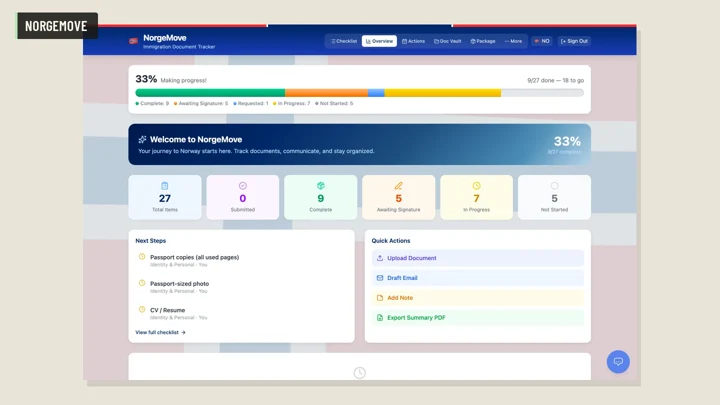Click the clock icon beside Passport copies

142,257
